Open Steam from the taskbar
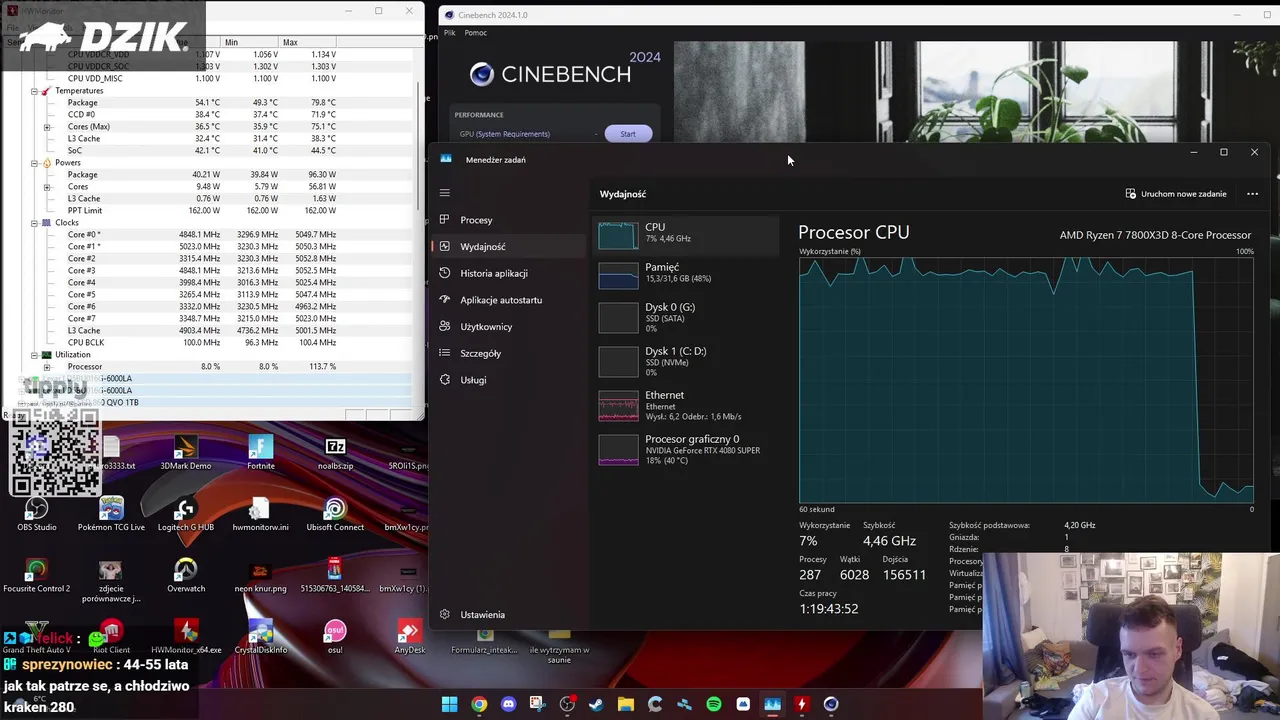 596,704
